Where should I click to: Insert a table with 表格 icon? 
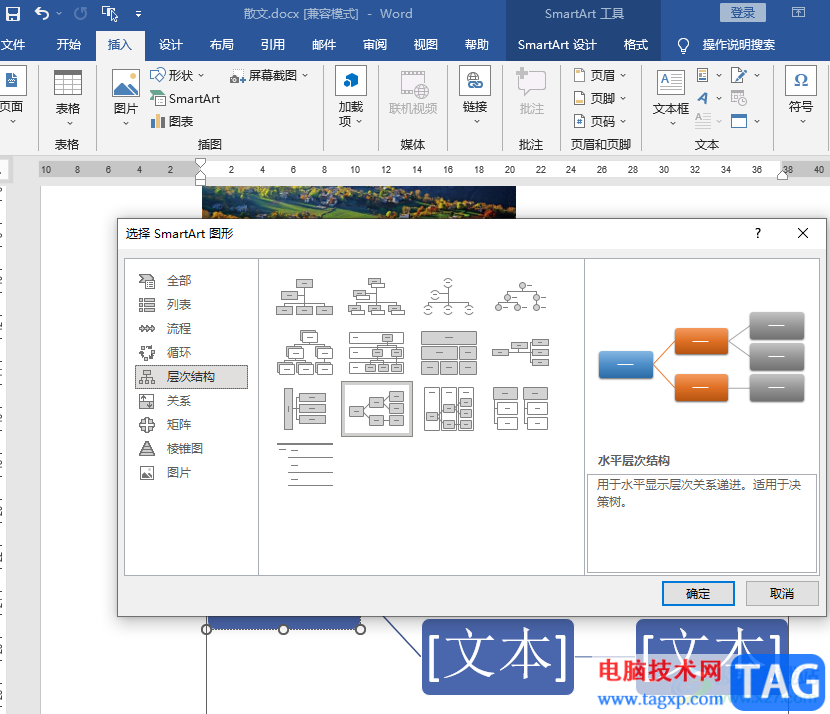68,98
